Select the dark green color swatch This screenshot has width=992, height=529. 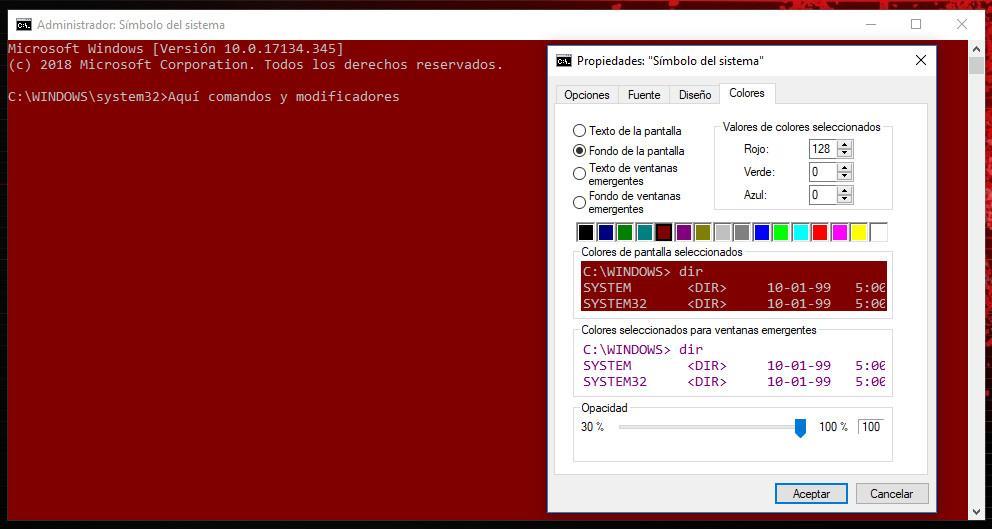tap(624, 232)
